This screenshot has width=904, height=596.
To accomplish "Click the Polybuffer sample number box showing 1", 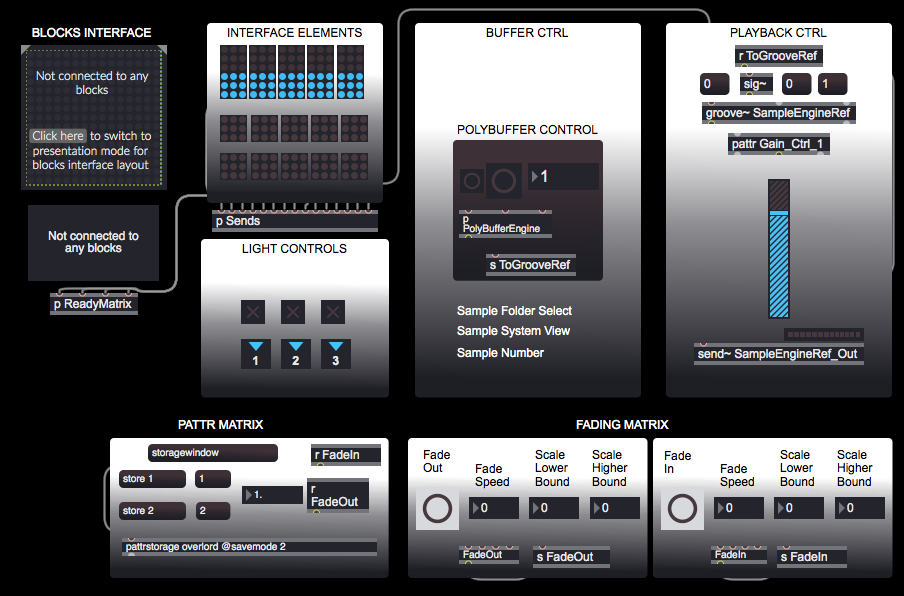I will (563, 176).
